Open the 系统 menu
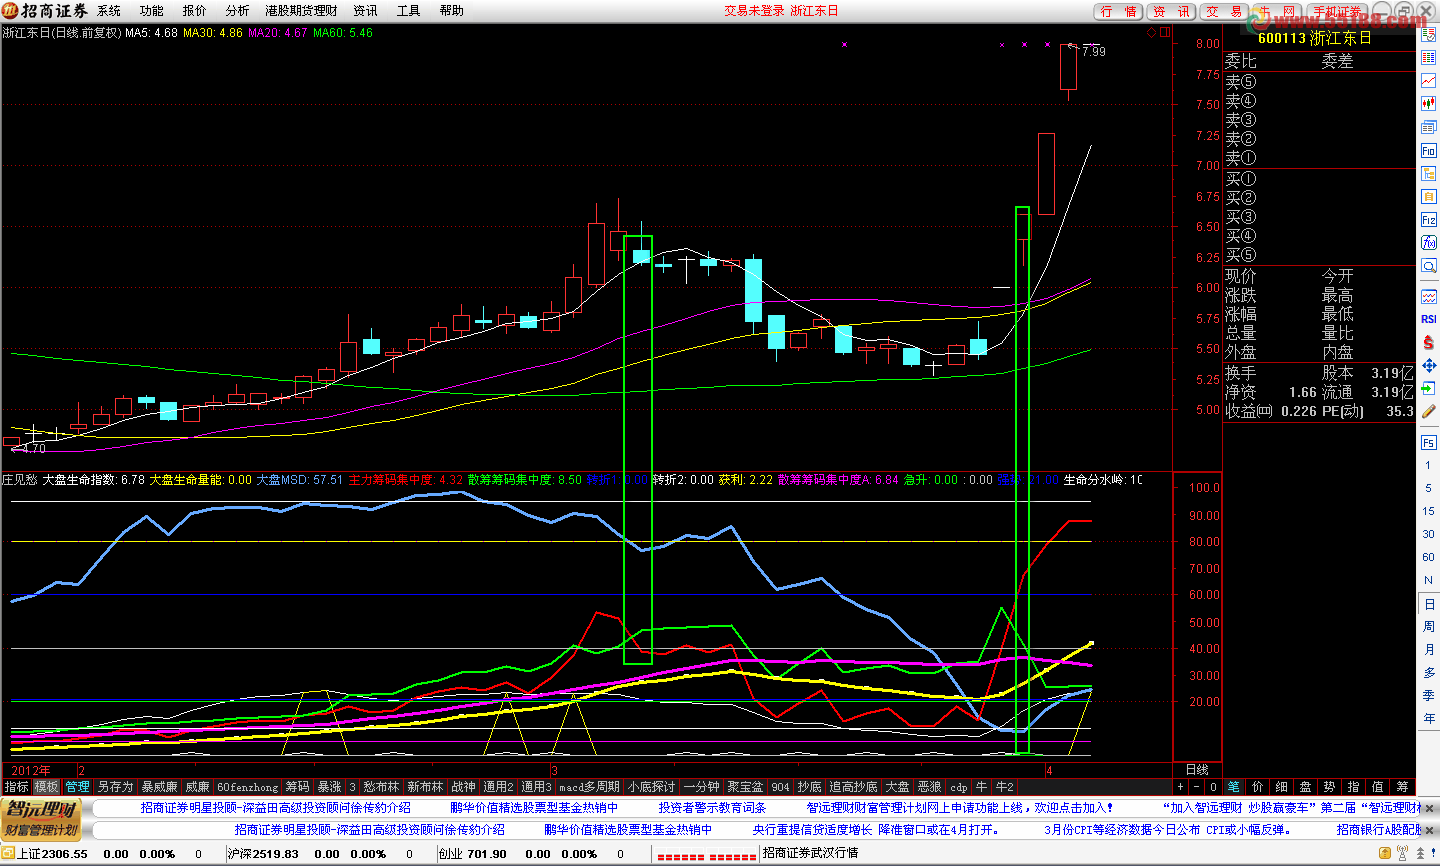1440x866 pixels. point(109,11)
